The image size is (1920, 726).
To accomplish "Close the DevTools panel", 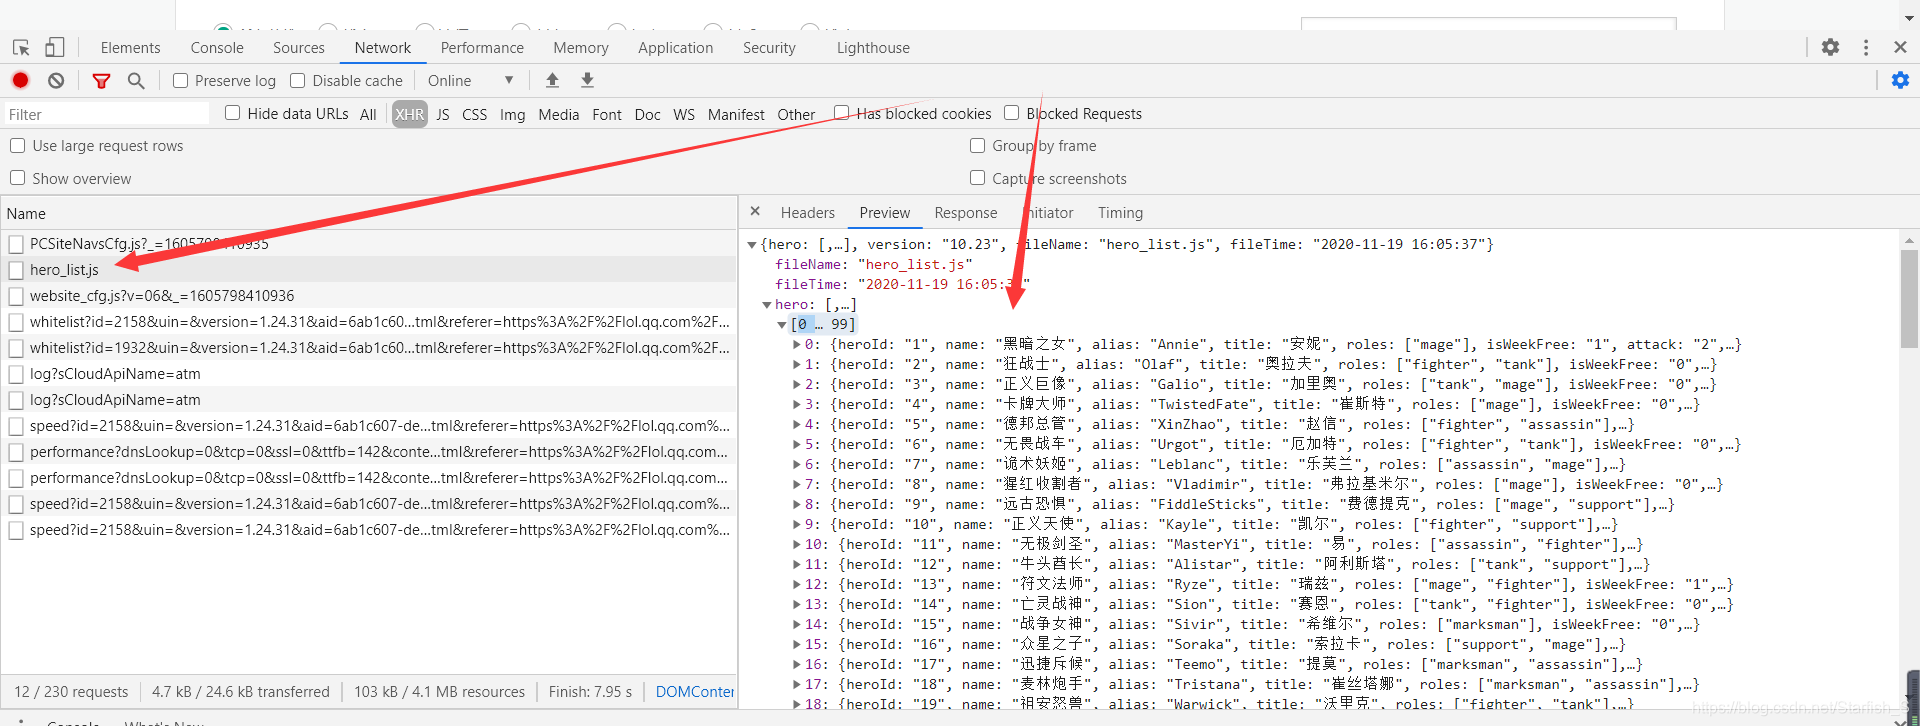I will click(1900, 47).
